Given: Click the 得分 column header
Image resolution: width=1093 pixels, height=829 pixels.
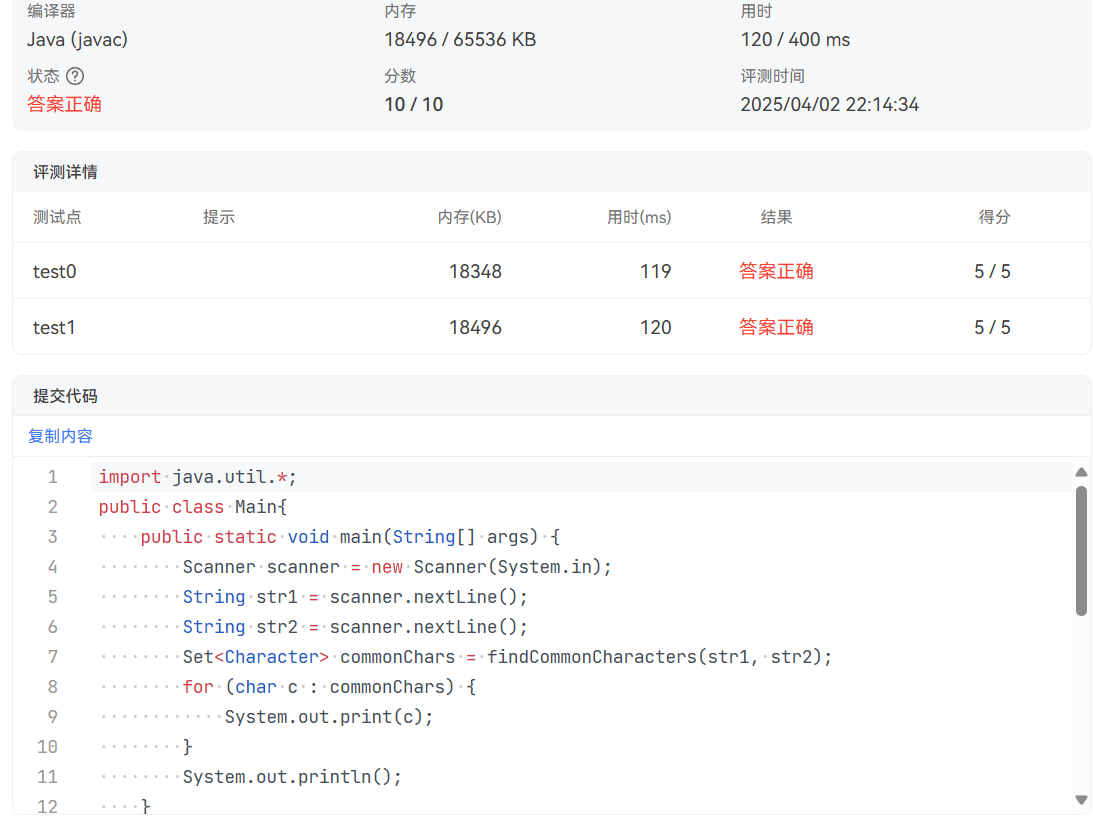Looking at the screenshot, I should coord(995,217).
